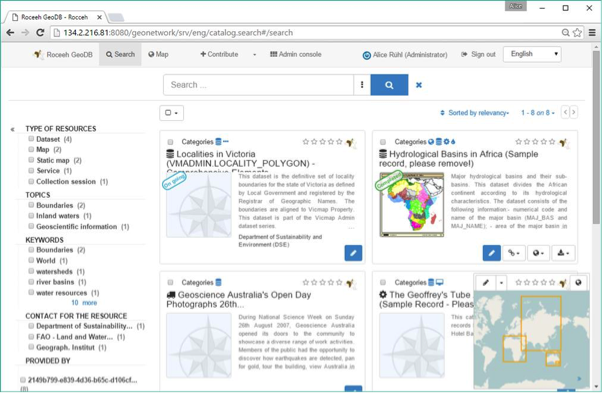Click the pencil draw tool on the map
Image resolution: width=602 pixels, height=393 pixels.
[x=486, y=283]
